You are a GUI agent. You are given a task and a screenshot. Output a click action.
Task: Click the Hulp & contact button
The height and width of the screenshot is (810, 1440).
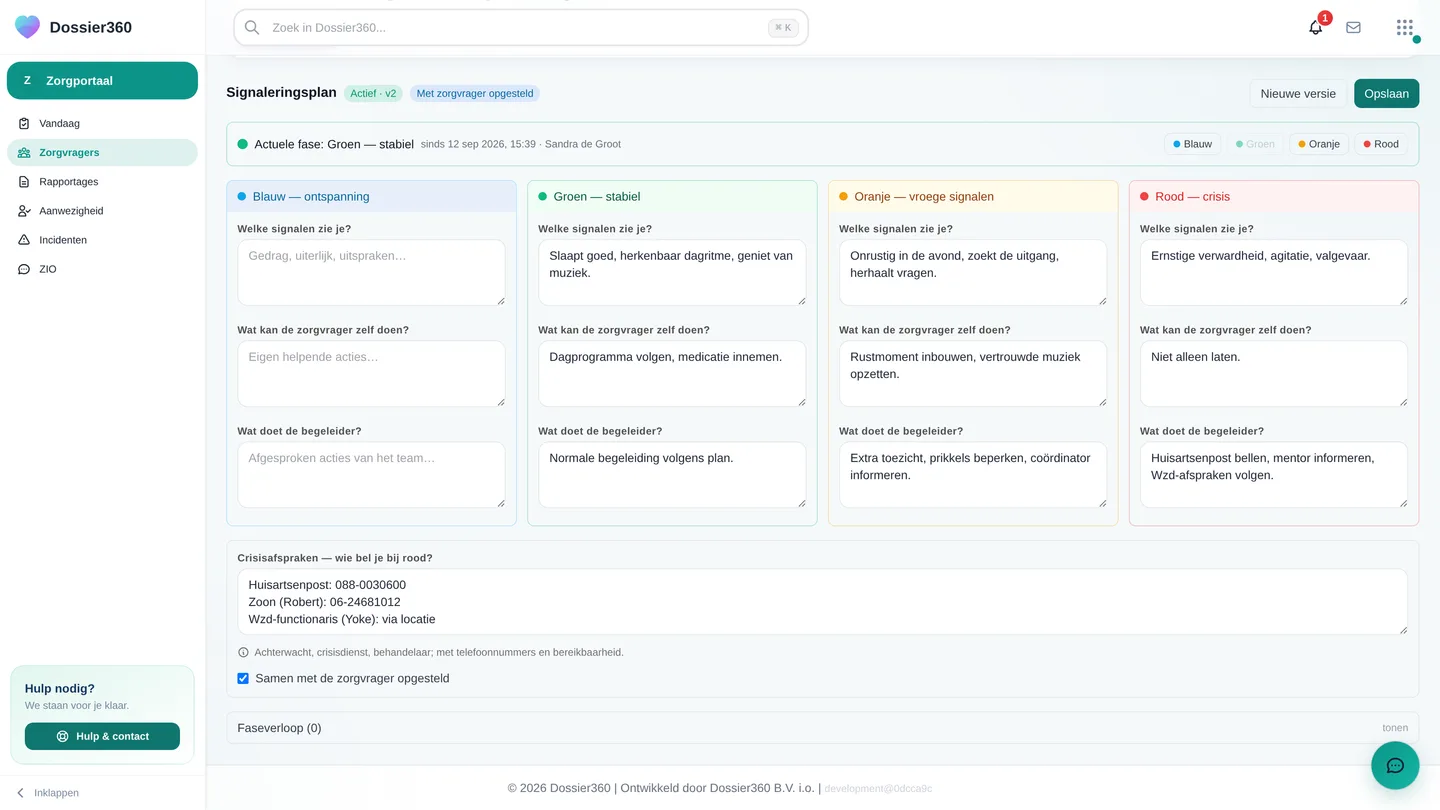[102, 736]
